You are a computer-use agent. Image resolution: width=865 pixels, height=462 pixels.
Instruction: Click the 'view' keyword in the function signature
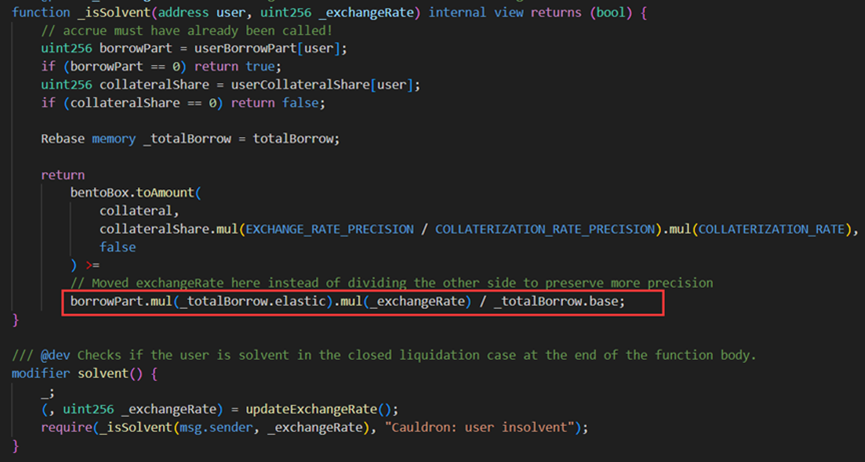click(509, 12)
